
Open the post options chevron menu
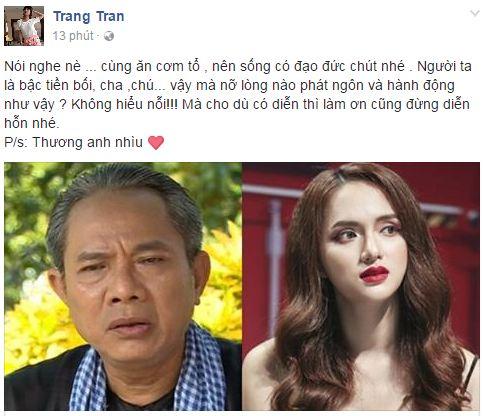(475, 13)
